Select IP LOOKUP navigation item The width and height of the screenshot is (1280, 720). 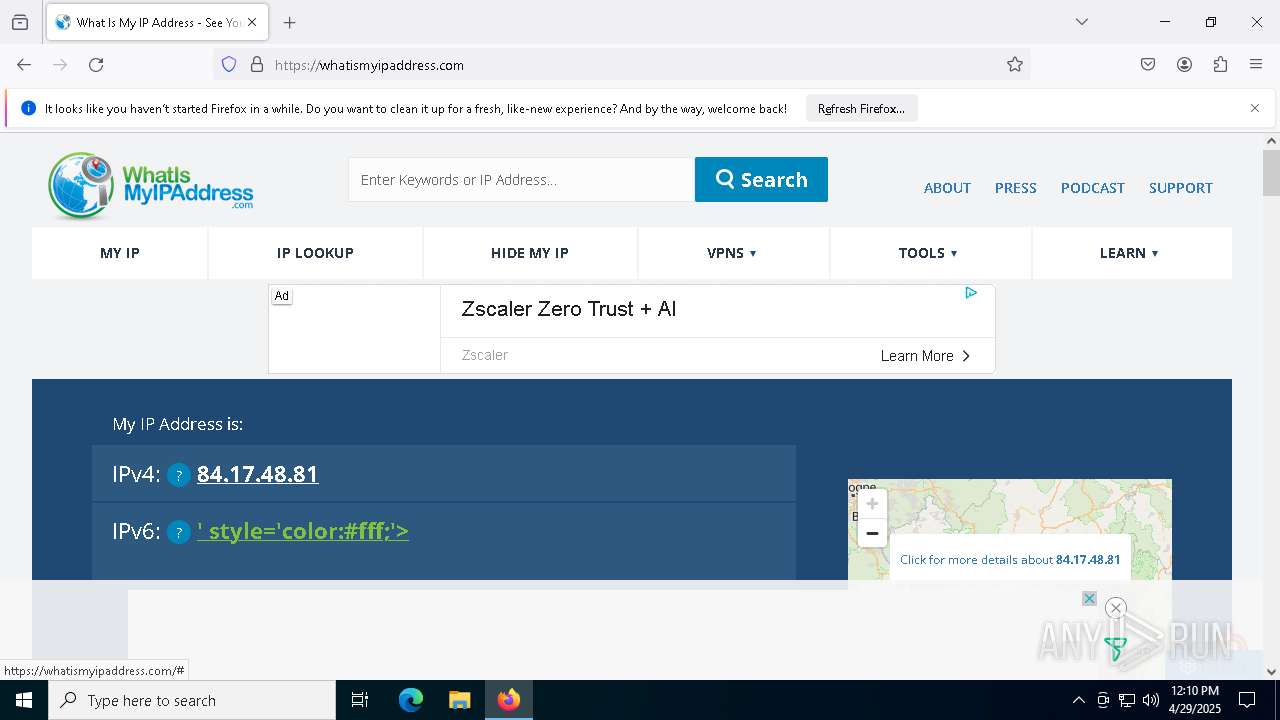pyautogui.click(x=315, y=253)
